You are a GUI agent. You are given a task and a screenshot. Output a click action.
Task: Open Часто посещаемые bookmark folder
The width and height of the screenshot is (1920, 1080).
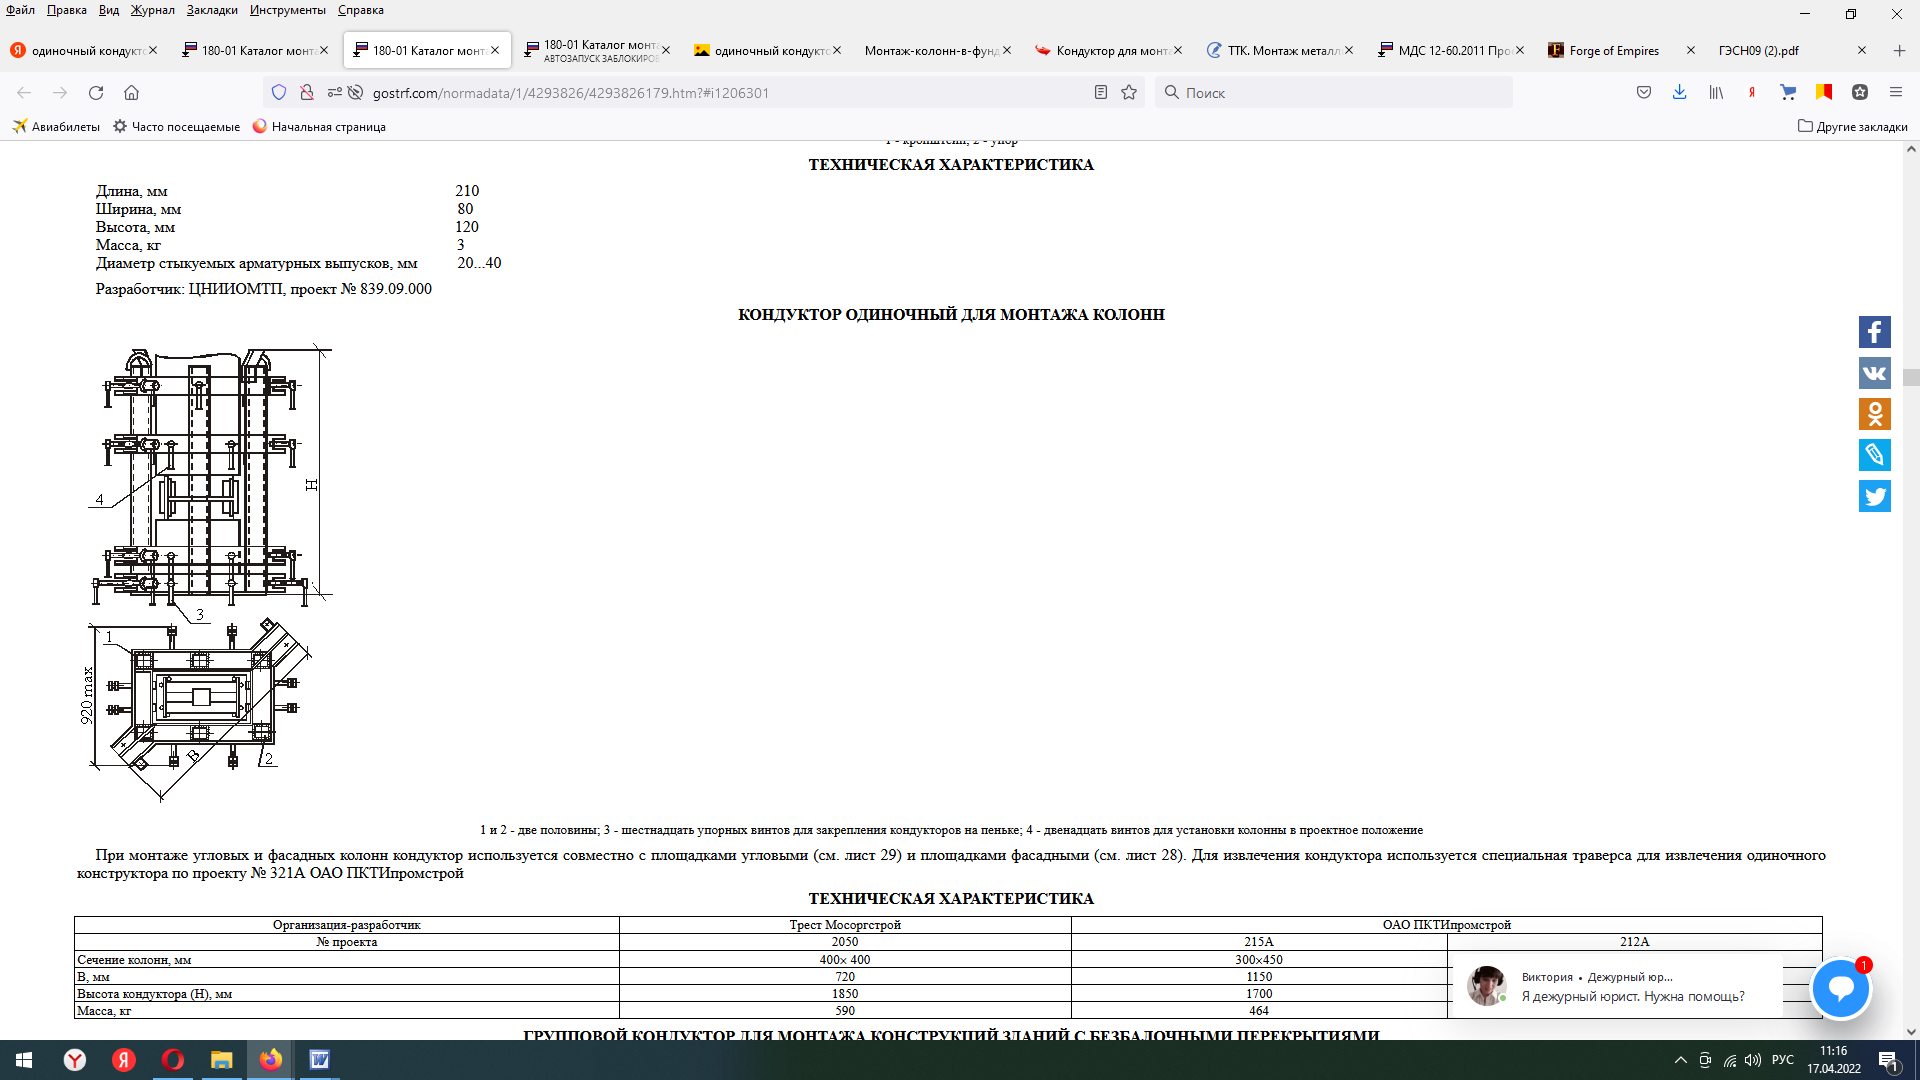point(176,127)
